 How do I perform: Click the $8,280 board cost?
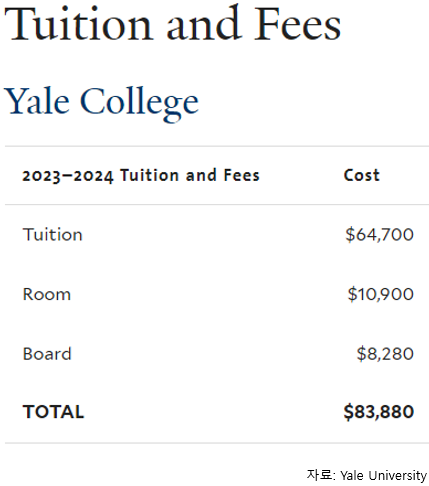tap(385, 354)
